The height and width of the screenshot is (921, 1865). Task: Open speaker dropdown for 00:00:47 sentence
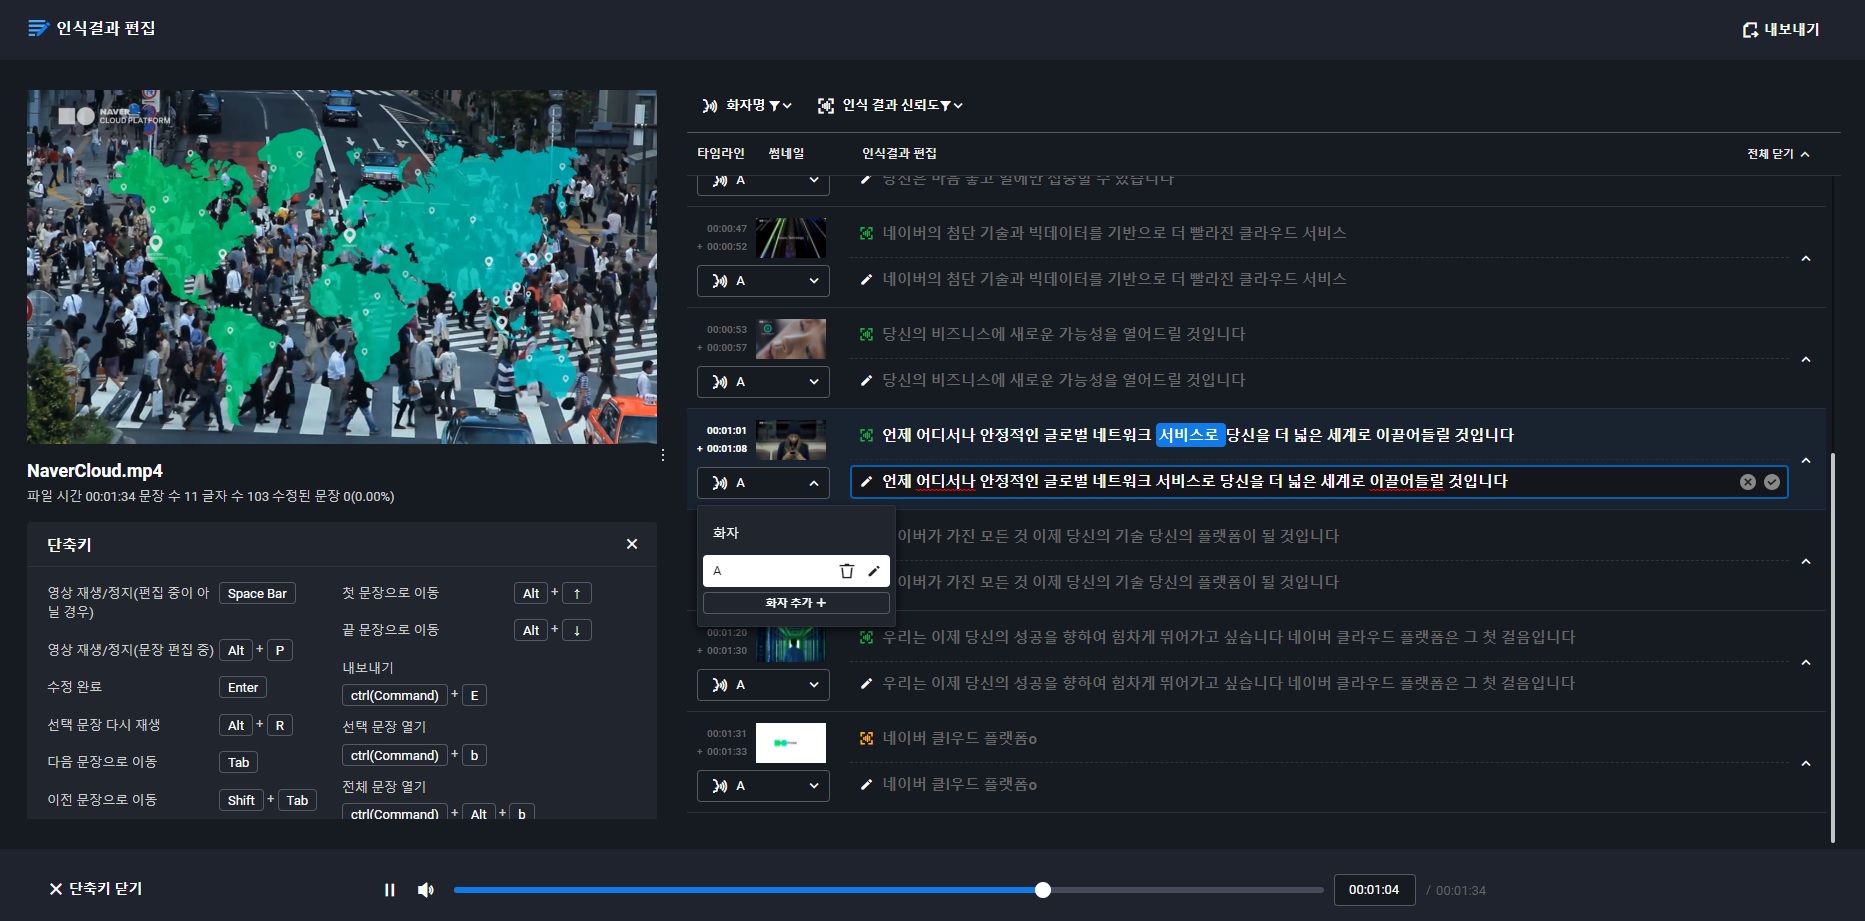coord(763,281)
